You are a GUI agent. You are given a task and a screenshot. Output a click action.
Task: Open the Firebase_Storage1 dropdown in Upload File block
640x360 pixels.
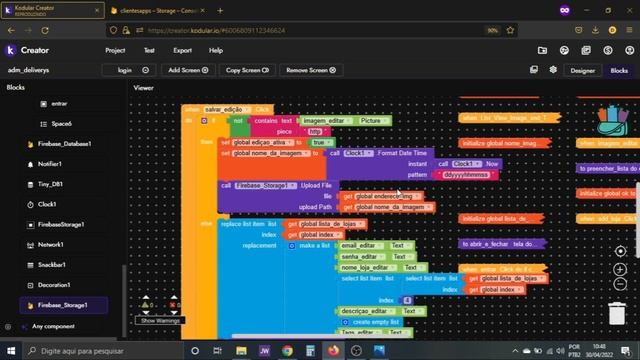click(x=265, y=186)
